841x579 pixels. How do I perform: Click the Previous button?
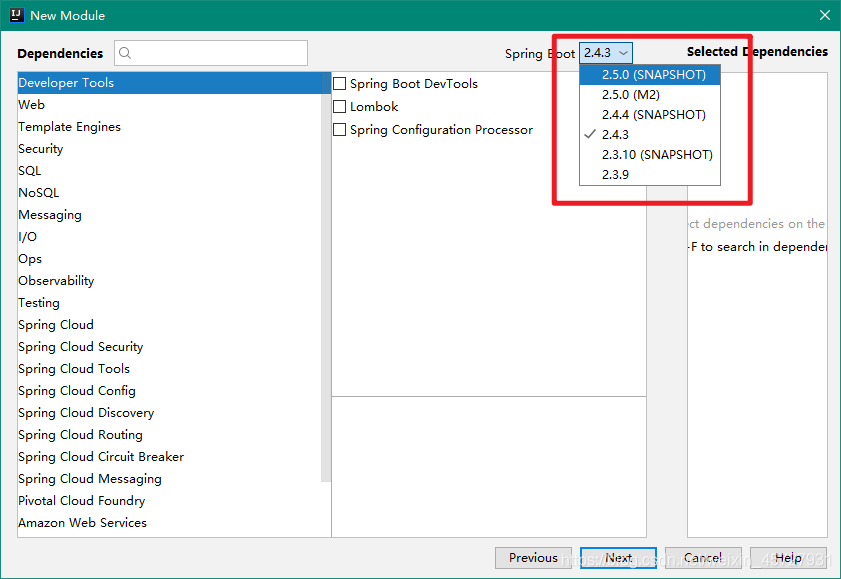tap(533, 558)
